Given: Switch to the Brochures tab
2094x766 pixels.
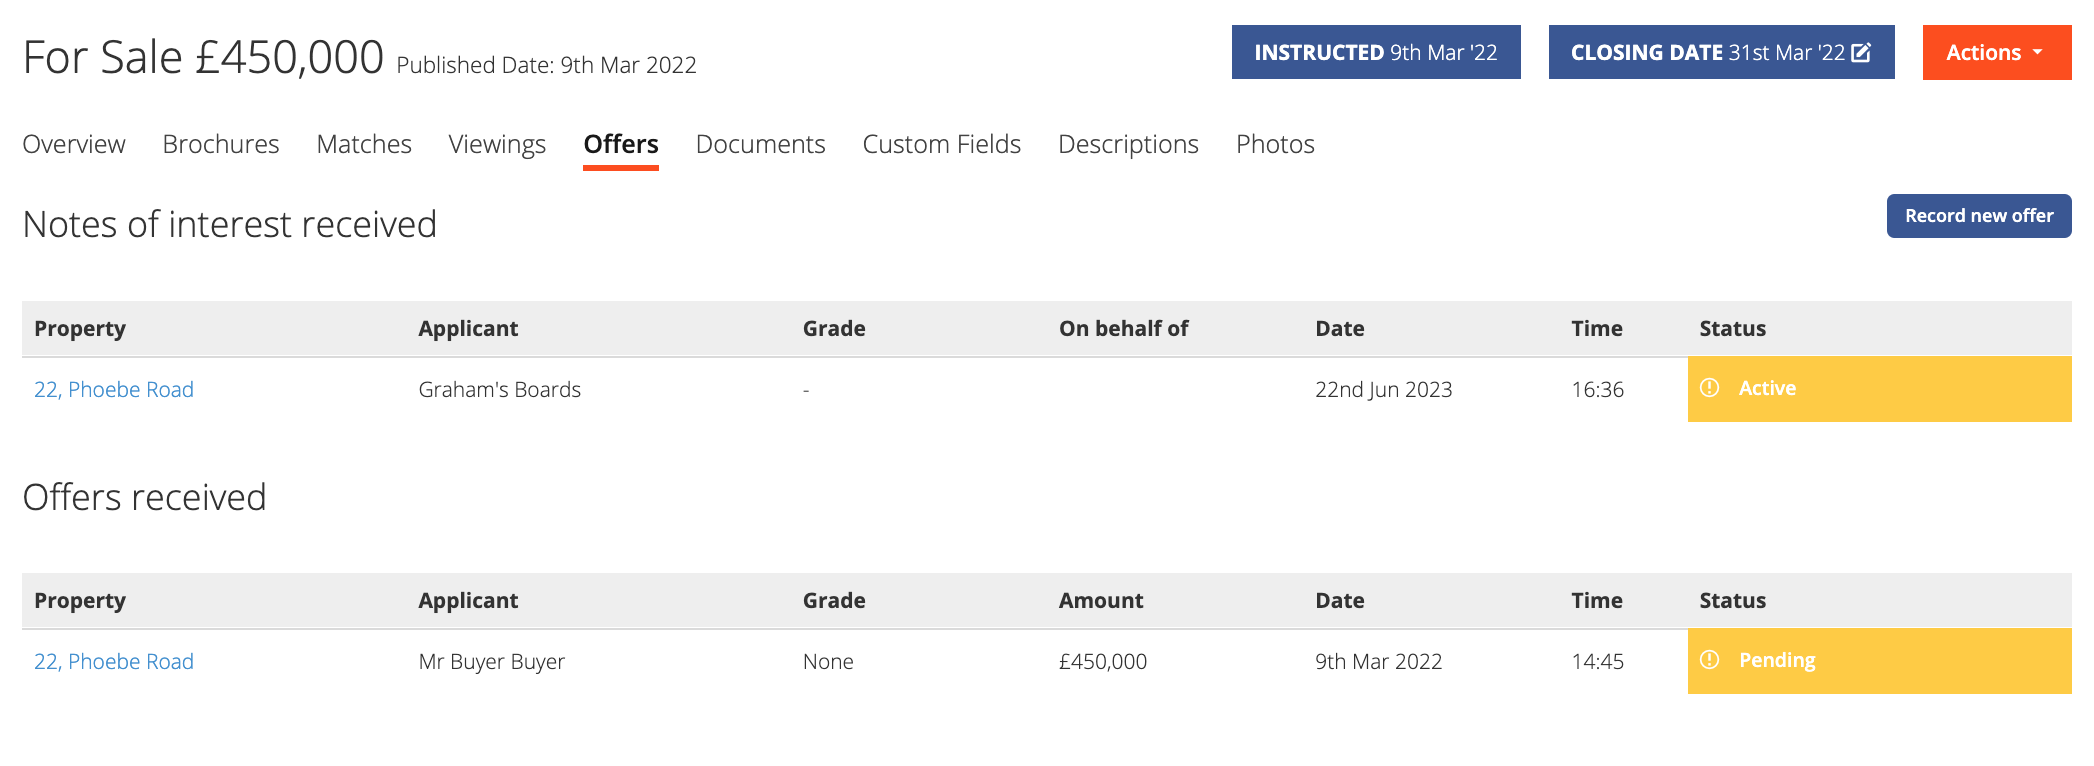Looking at the screenshot, I should coord(221,144).
